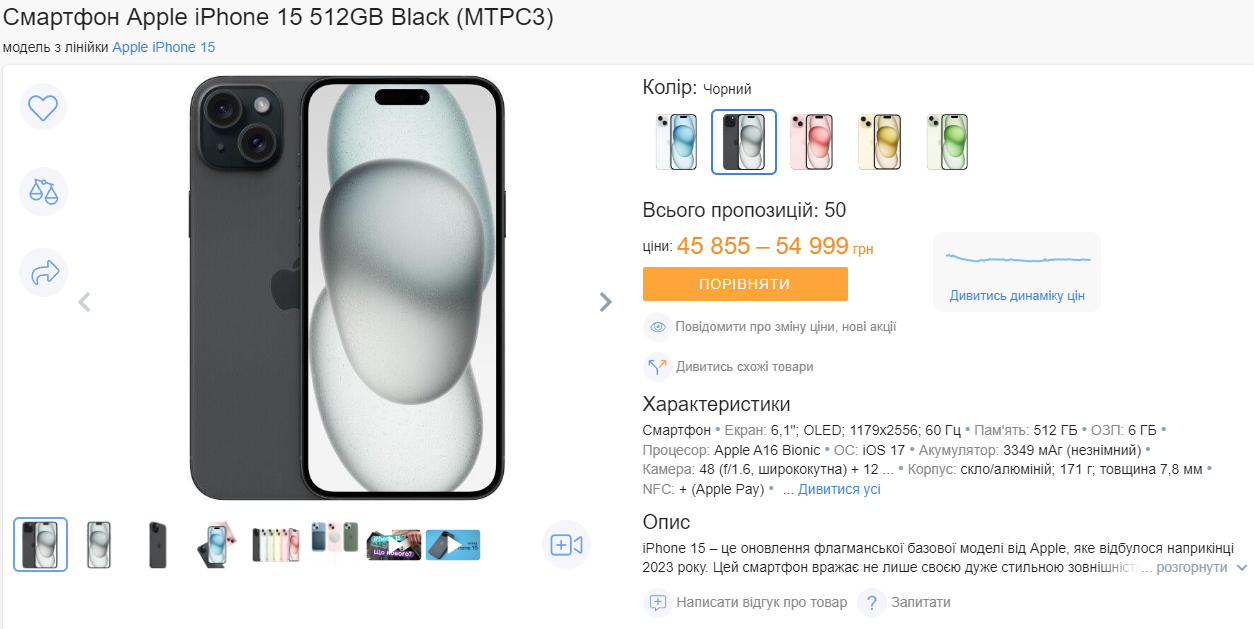
Task: Open the Apple iPhone 15 lineup link
Action: point(164,47)
